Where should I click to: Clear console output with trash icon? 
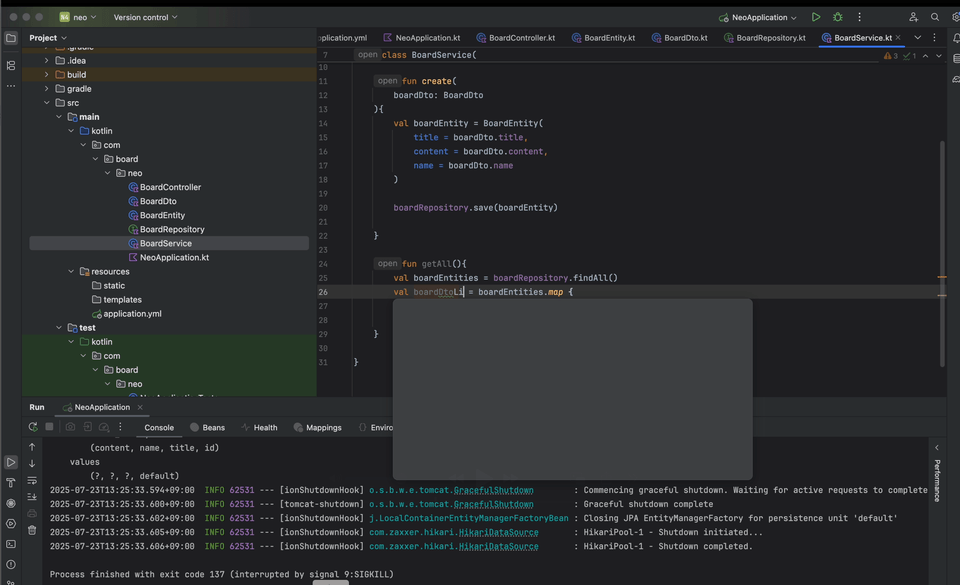[32, 530]
